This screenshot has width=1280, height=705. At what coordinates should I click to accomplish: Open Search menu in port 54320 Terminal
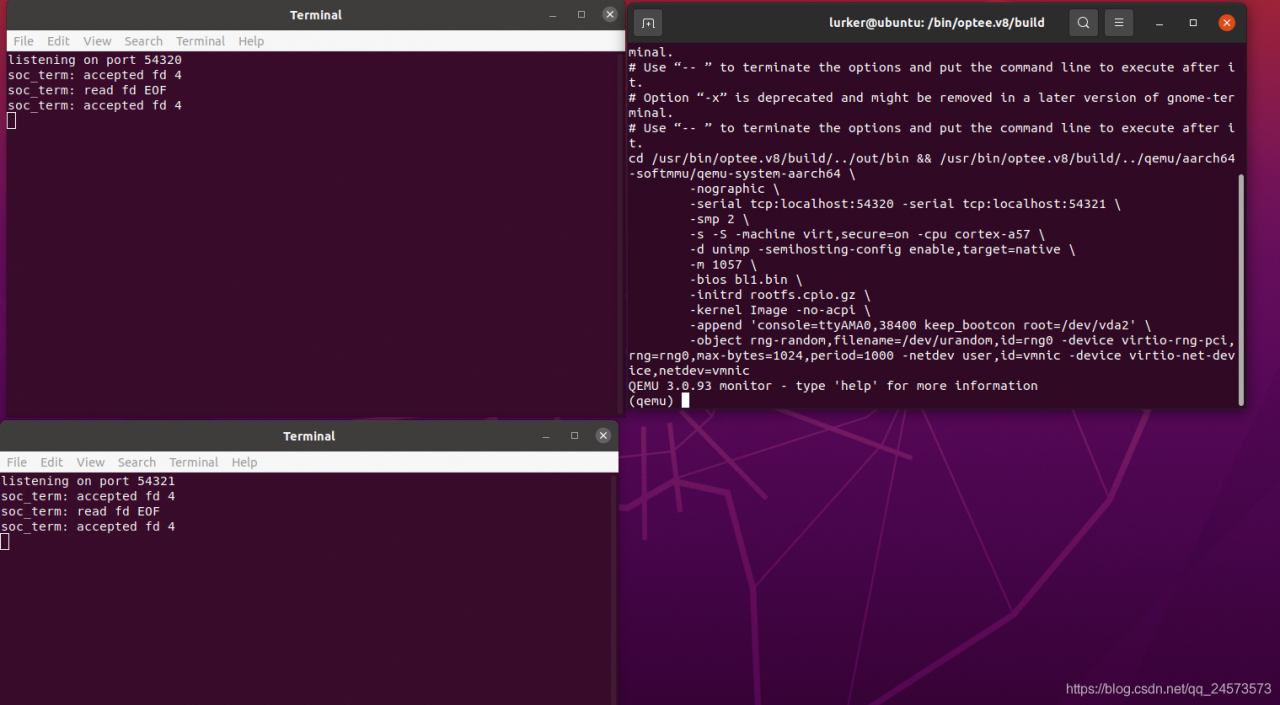[144, 41]
